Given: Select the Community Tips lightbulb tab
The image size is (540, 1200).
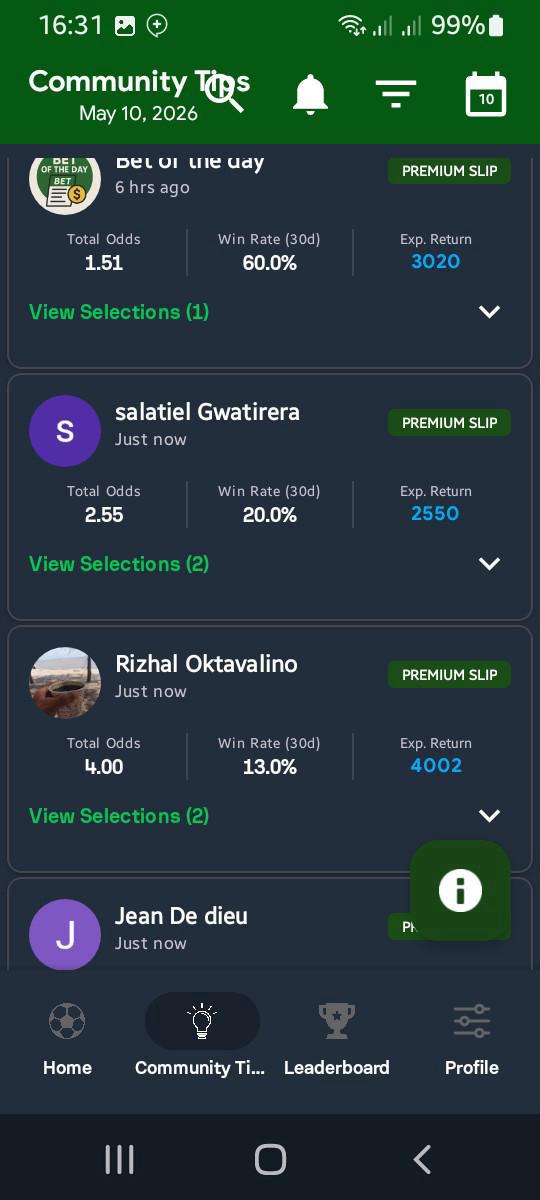Looking at the screenshot, I should coord(202,1040).
